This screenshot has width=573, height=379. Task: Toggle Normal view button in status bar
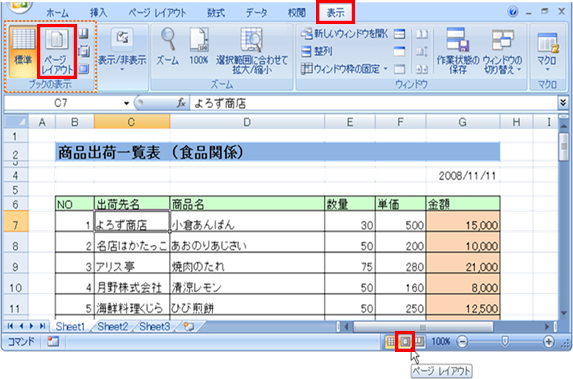click(x=391, y=342)
